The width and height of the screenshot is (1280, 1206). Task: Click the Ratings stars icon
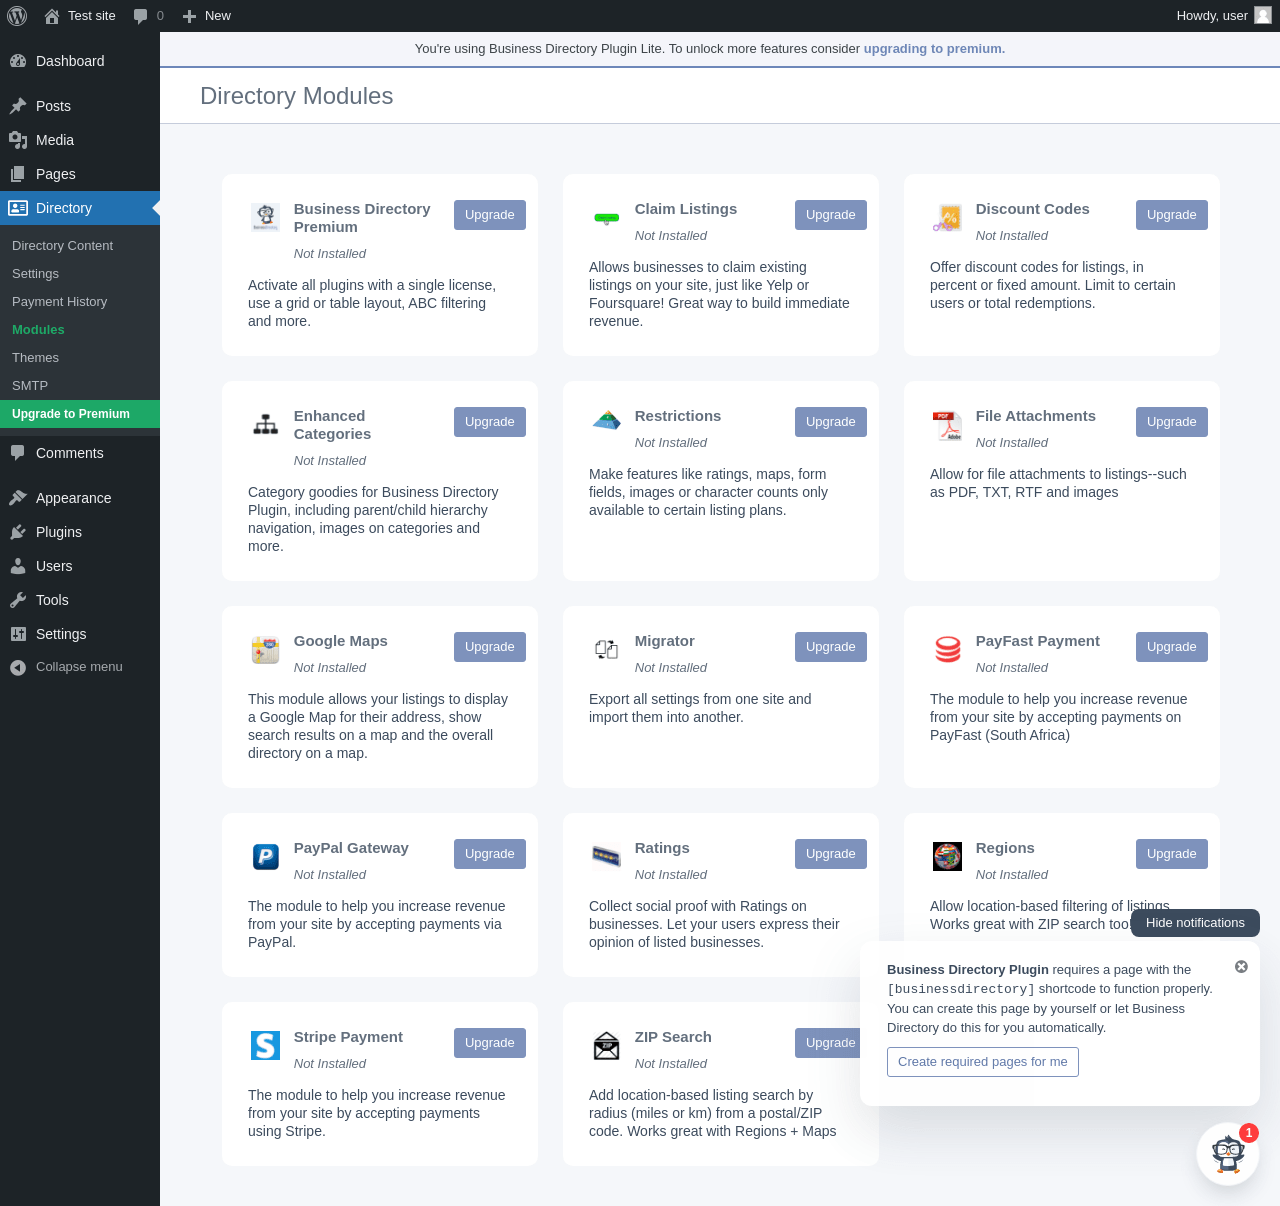(607, 856)
